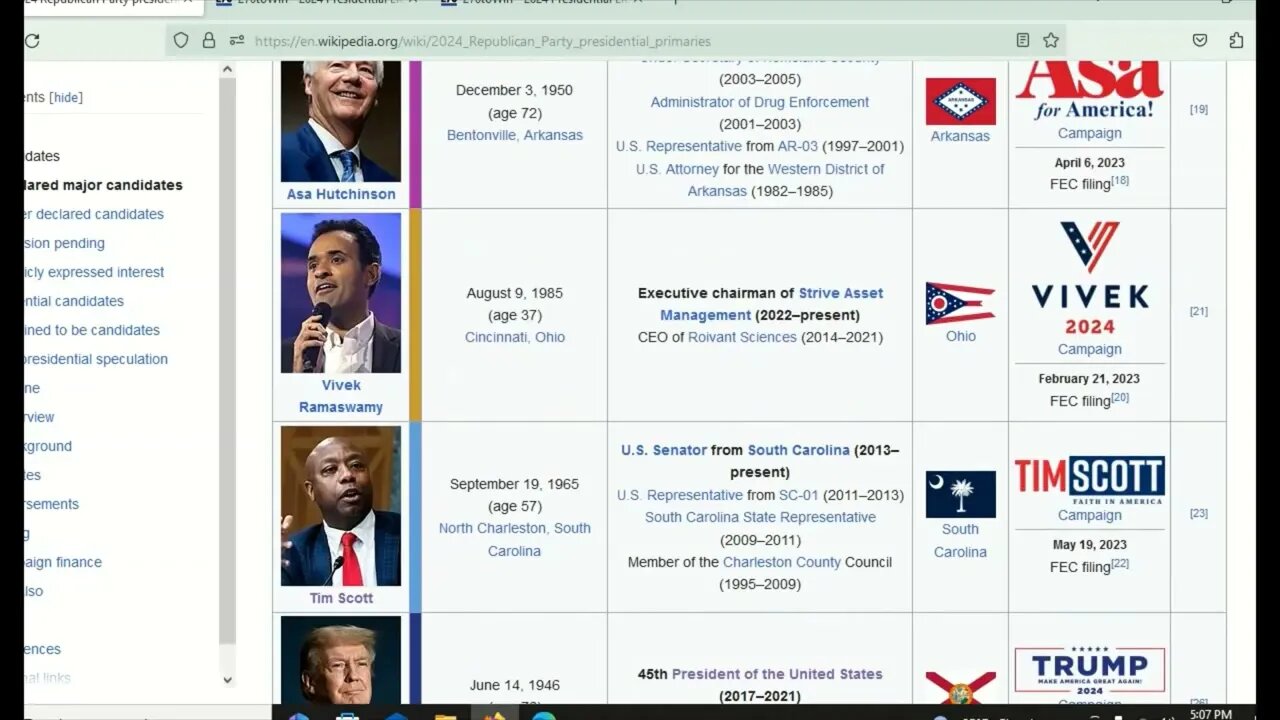
Task: Open the Asa Hutchinson name link
Action: pyautogui.click(x=341, y=194)
